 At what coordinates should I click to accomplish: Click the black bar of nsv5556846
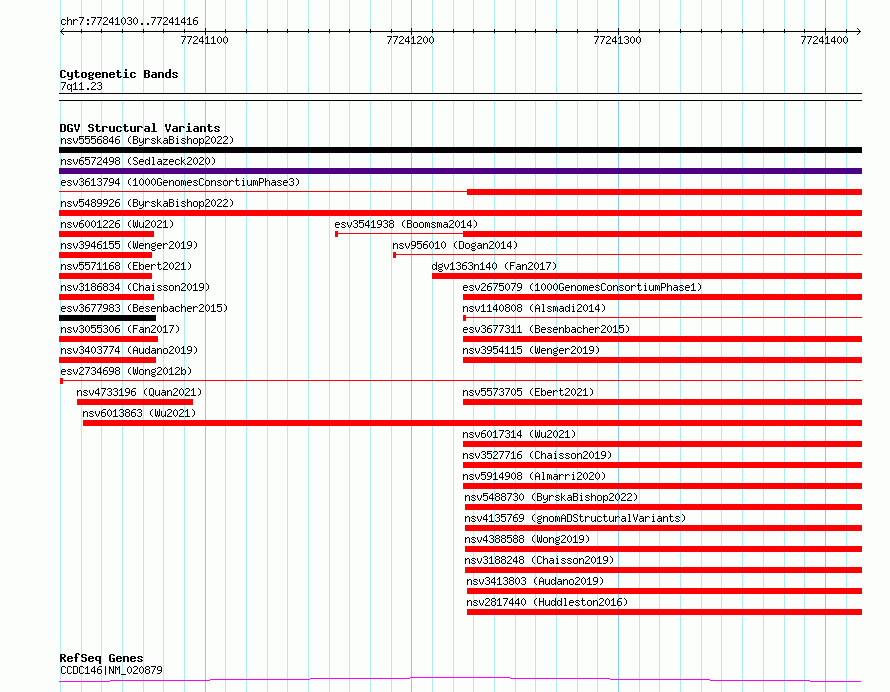point(460,150)
